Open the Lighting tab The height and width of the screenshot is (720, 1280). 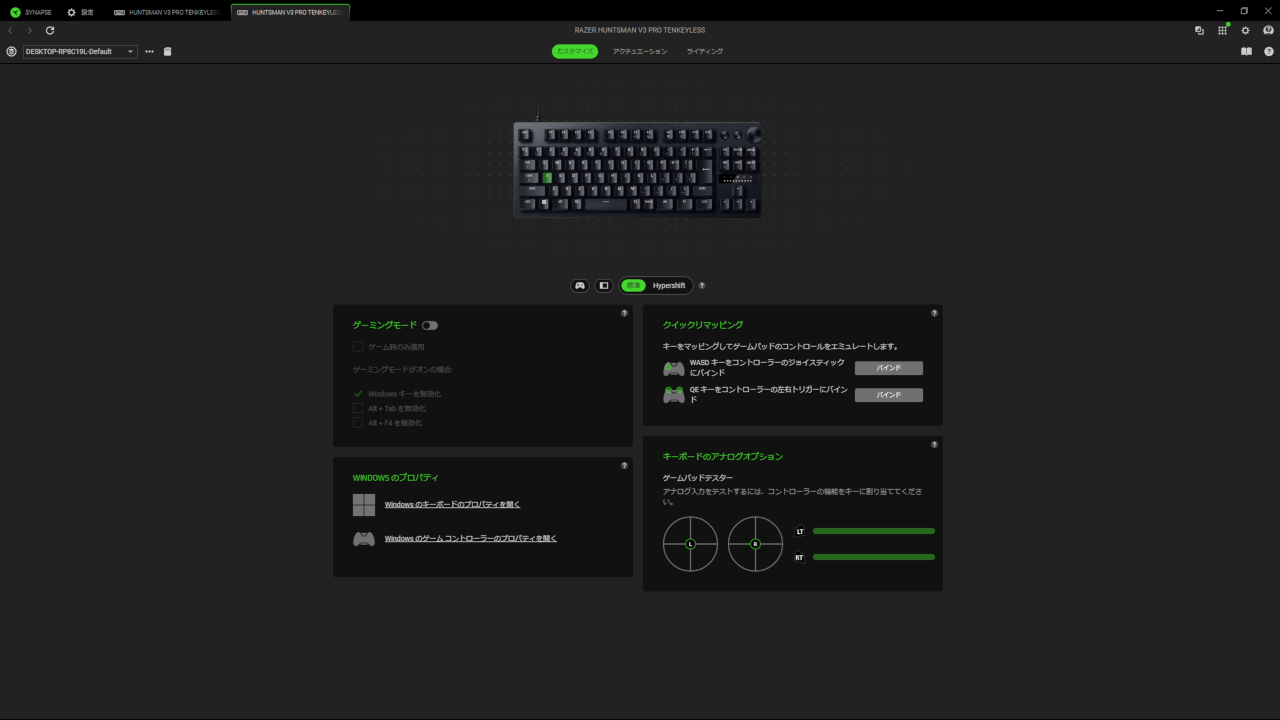click(705, 51)
